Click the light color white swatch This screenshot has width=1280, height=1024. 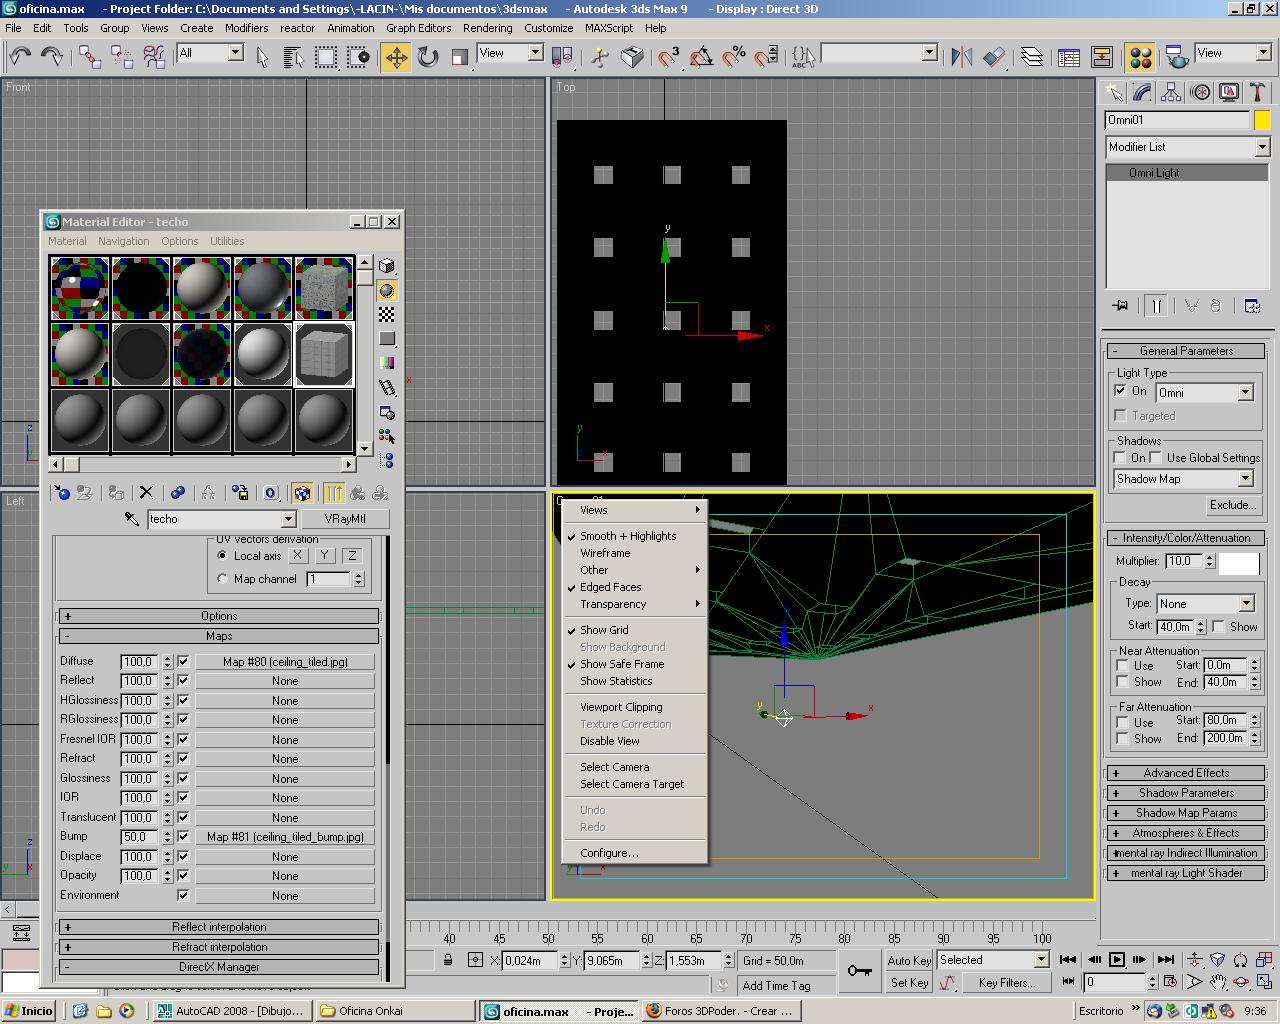[1238, 563]
